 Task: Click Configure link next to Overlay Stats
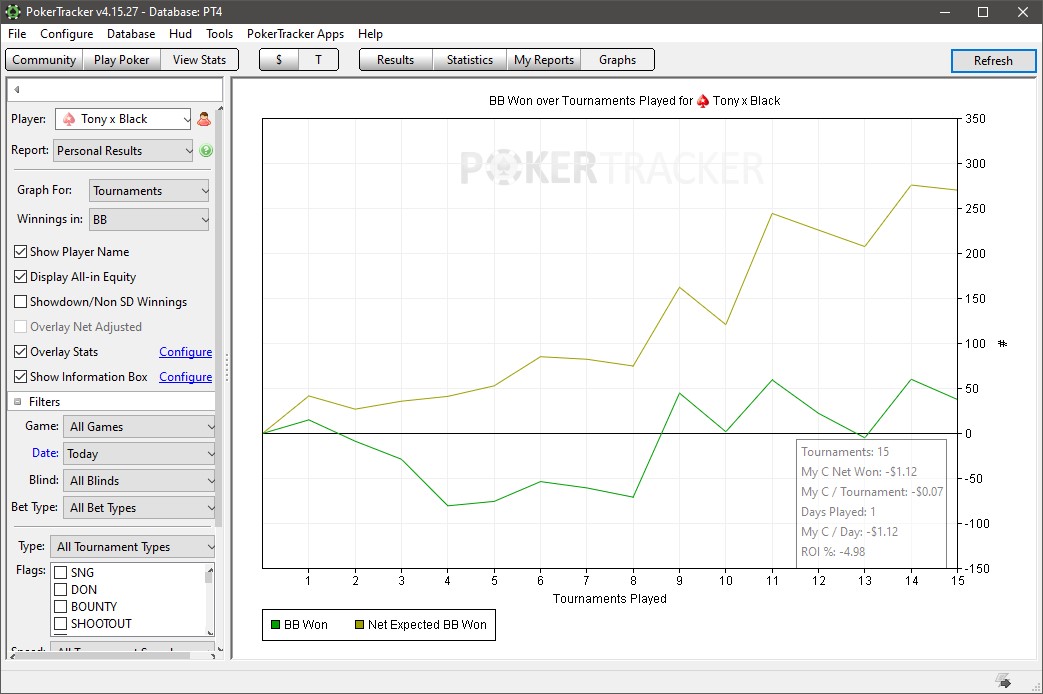[186, 352]
